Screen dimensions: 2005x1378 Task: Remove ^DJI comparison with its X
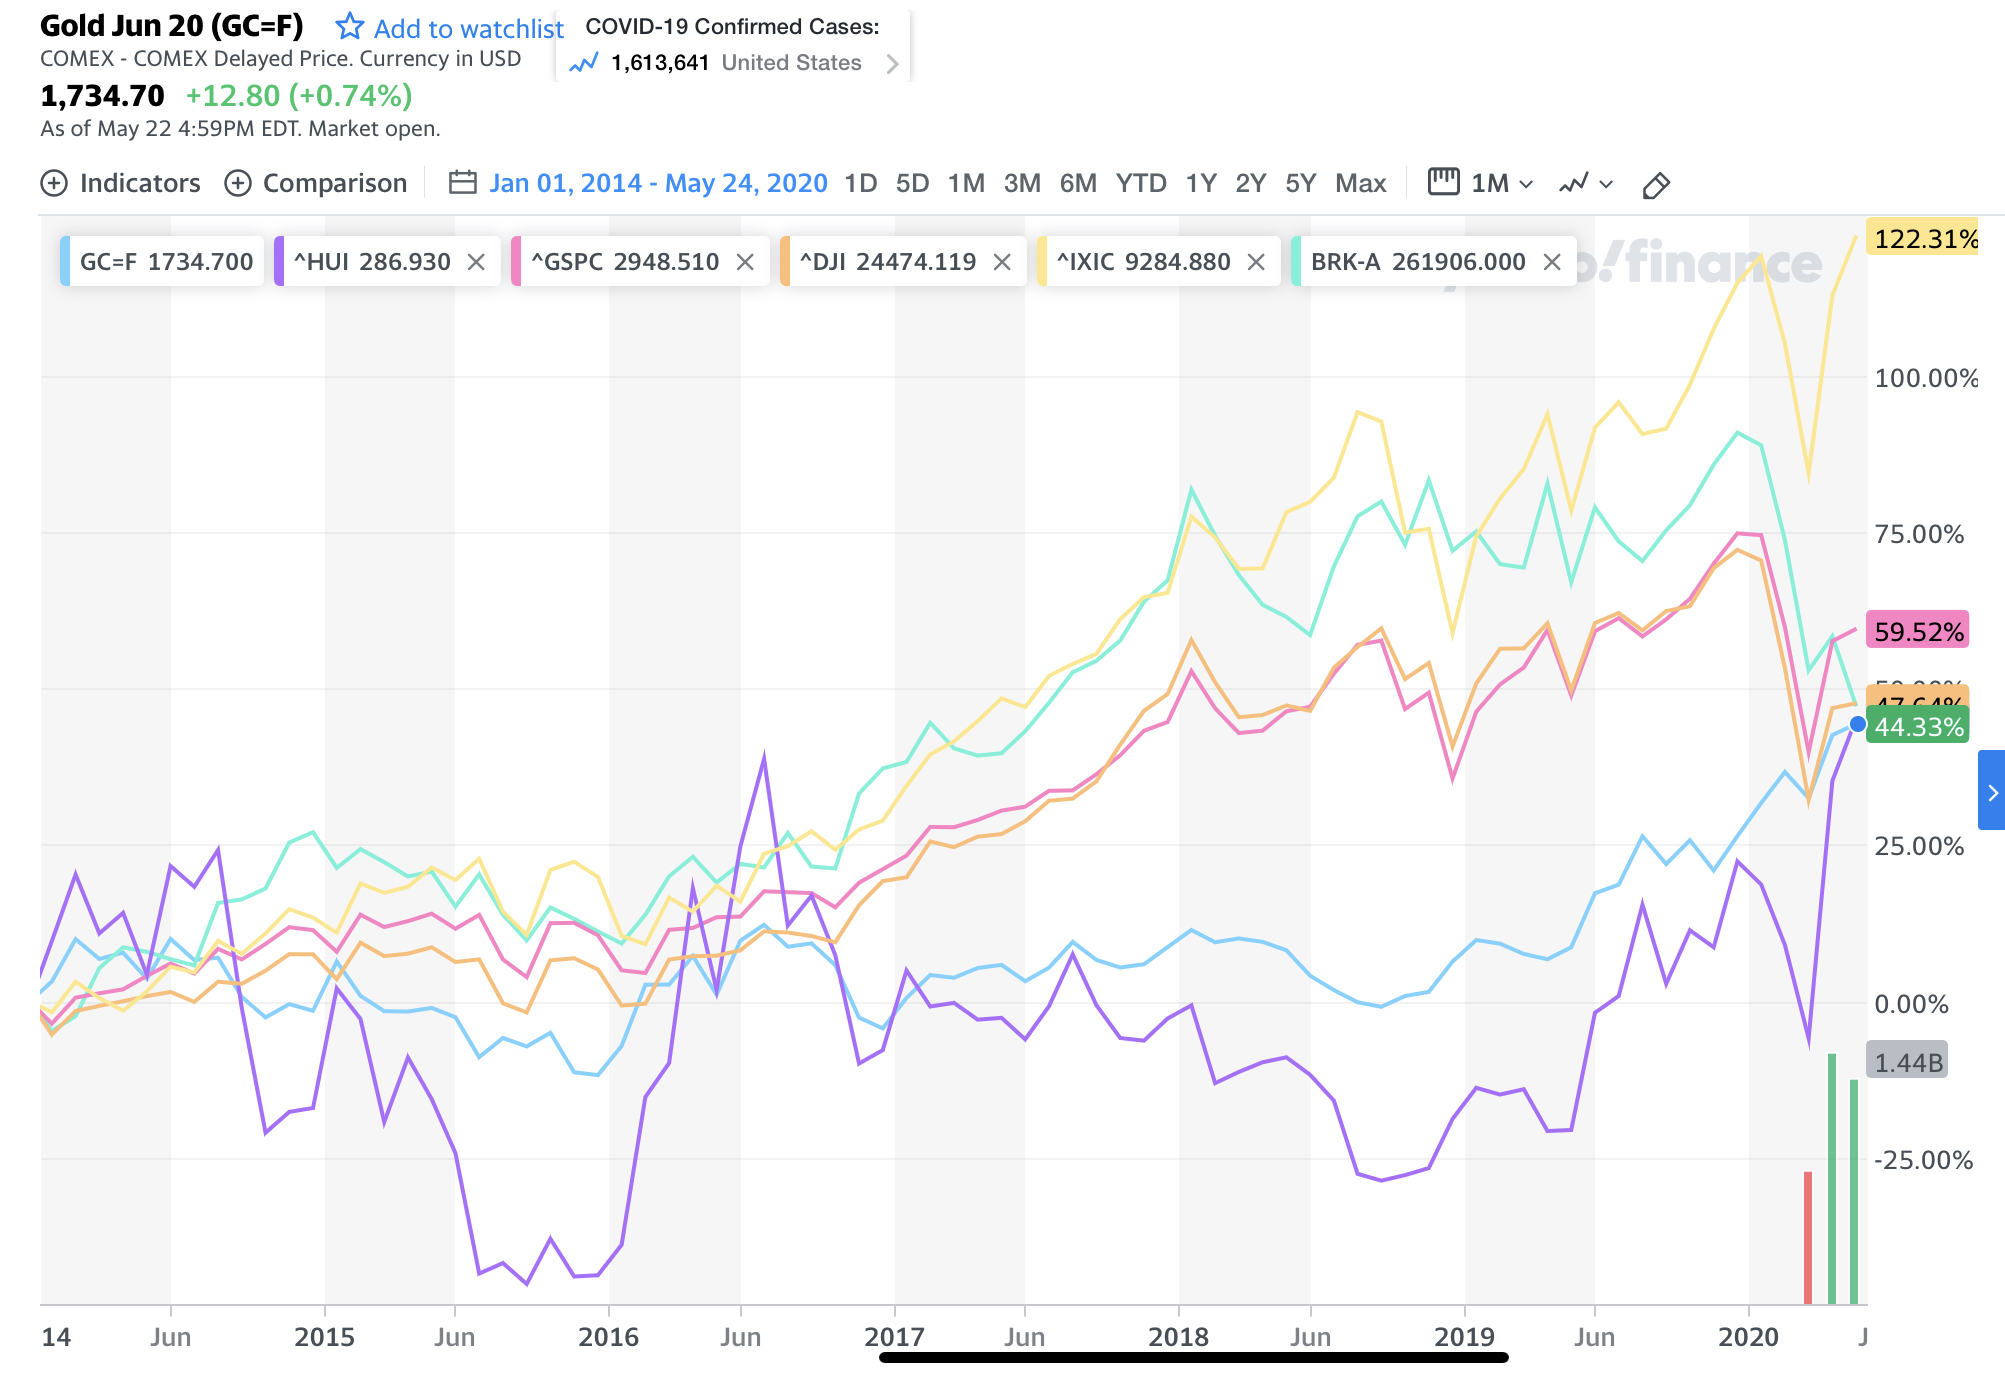(1002, 262)
